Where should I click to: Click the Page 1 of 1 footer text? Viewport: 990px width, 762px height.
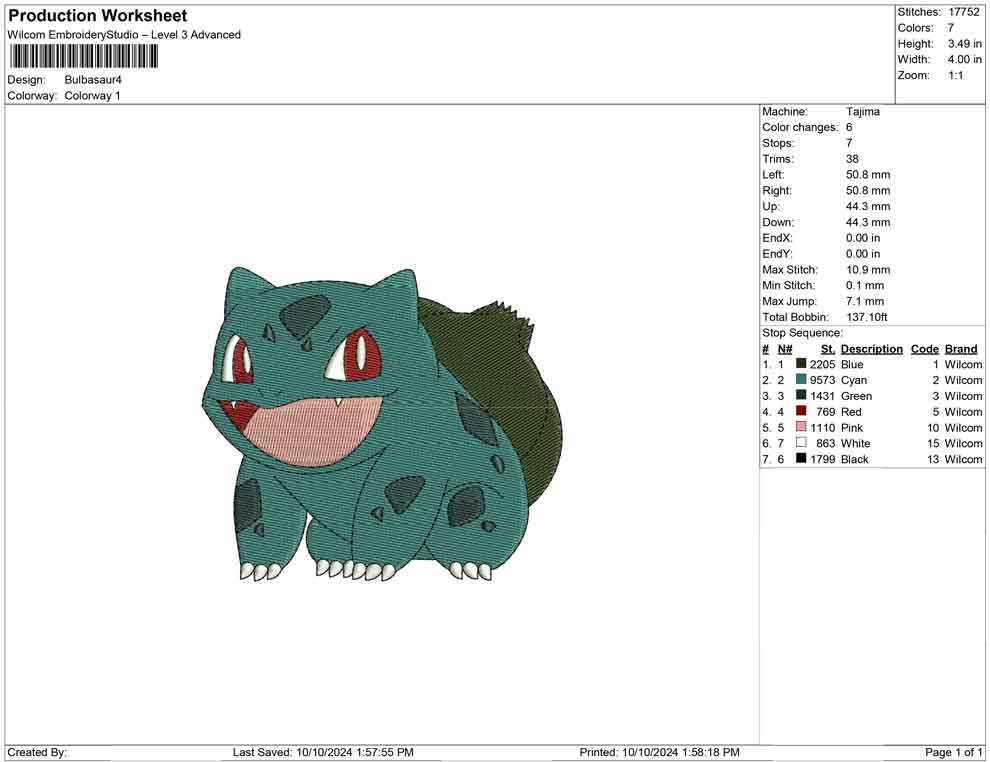point(953,752)
